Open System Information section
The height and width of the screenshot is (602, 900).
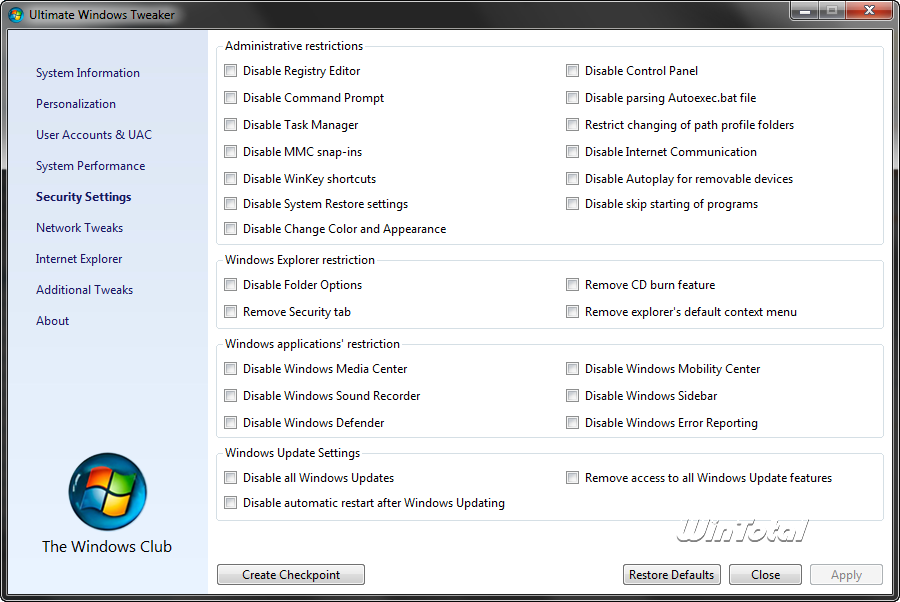point(88,73)
